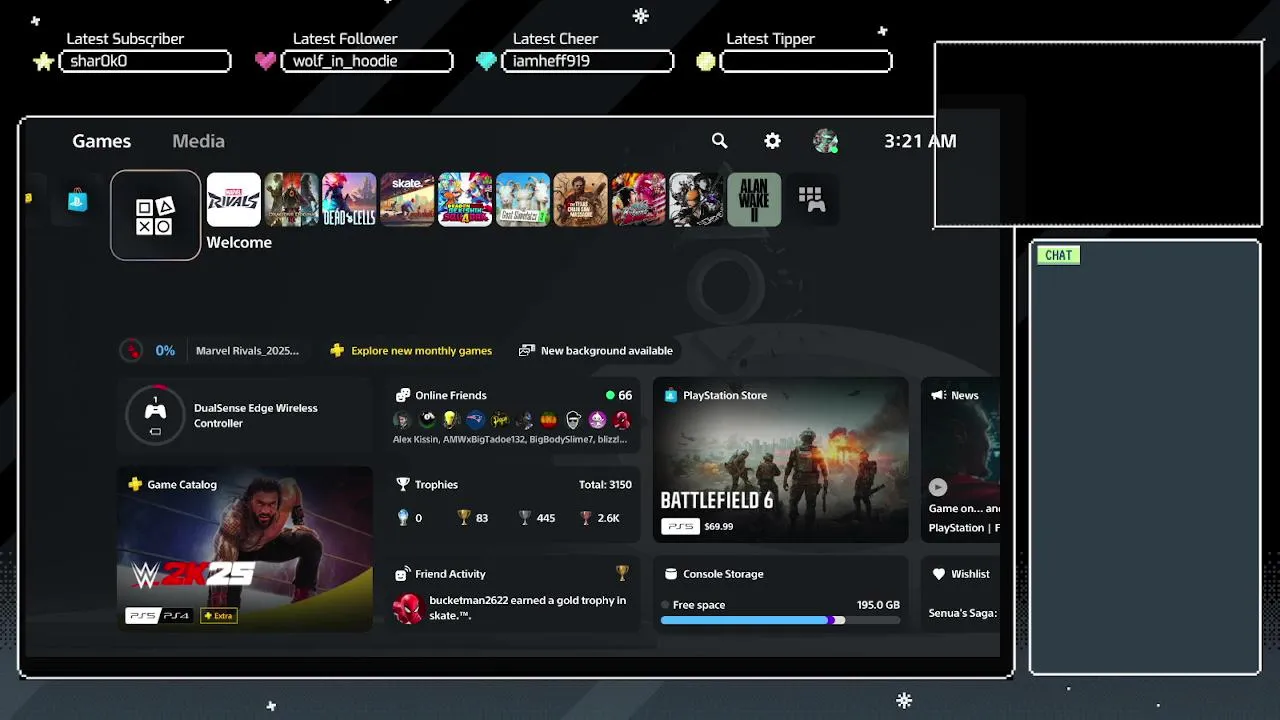Screen dimensions: 1280x720
Task: Open the Friend Activity card
Action: click(x=514, y=594)
